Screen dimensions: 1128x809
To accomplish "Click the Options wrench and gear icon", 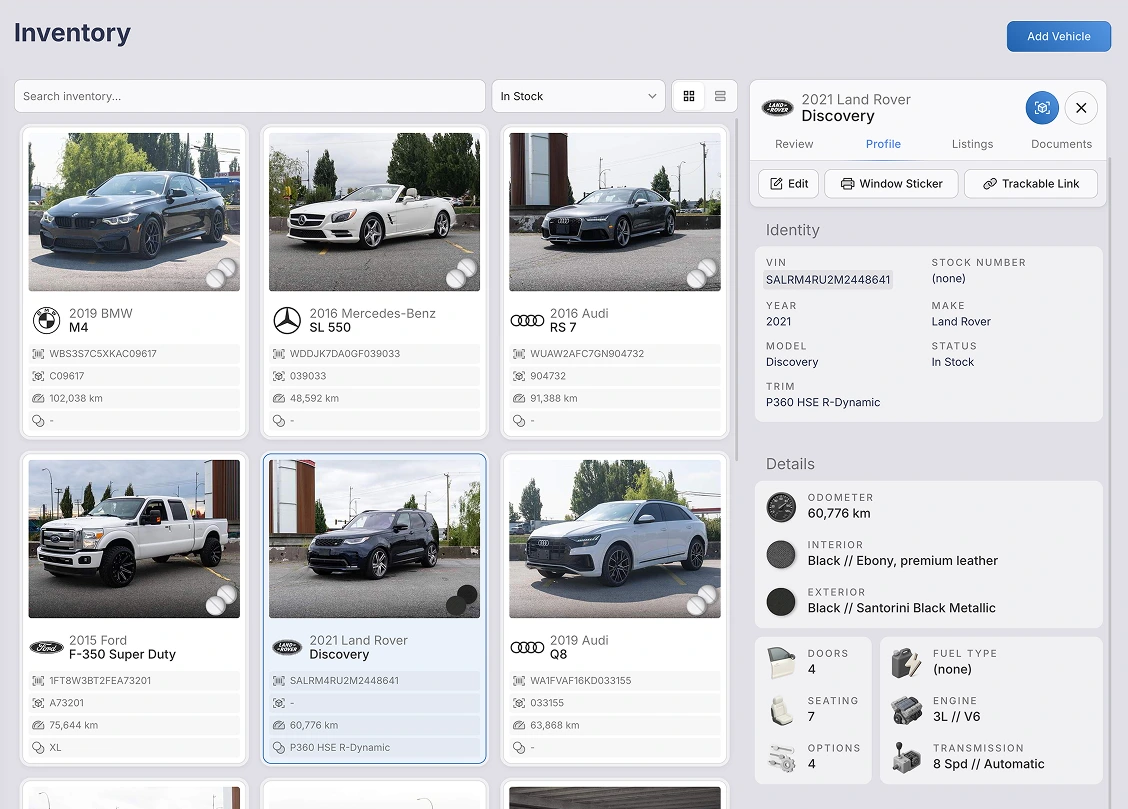I will click(781, 757).
